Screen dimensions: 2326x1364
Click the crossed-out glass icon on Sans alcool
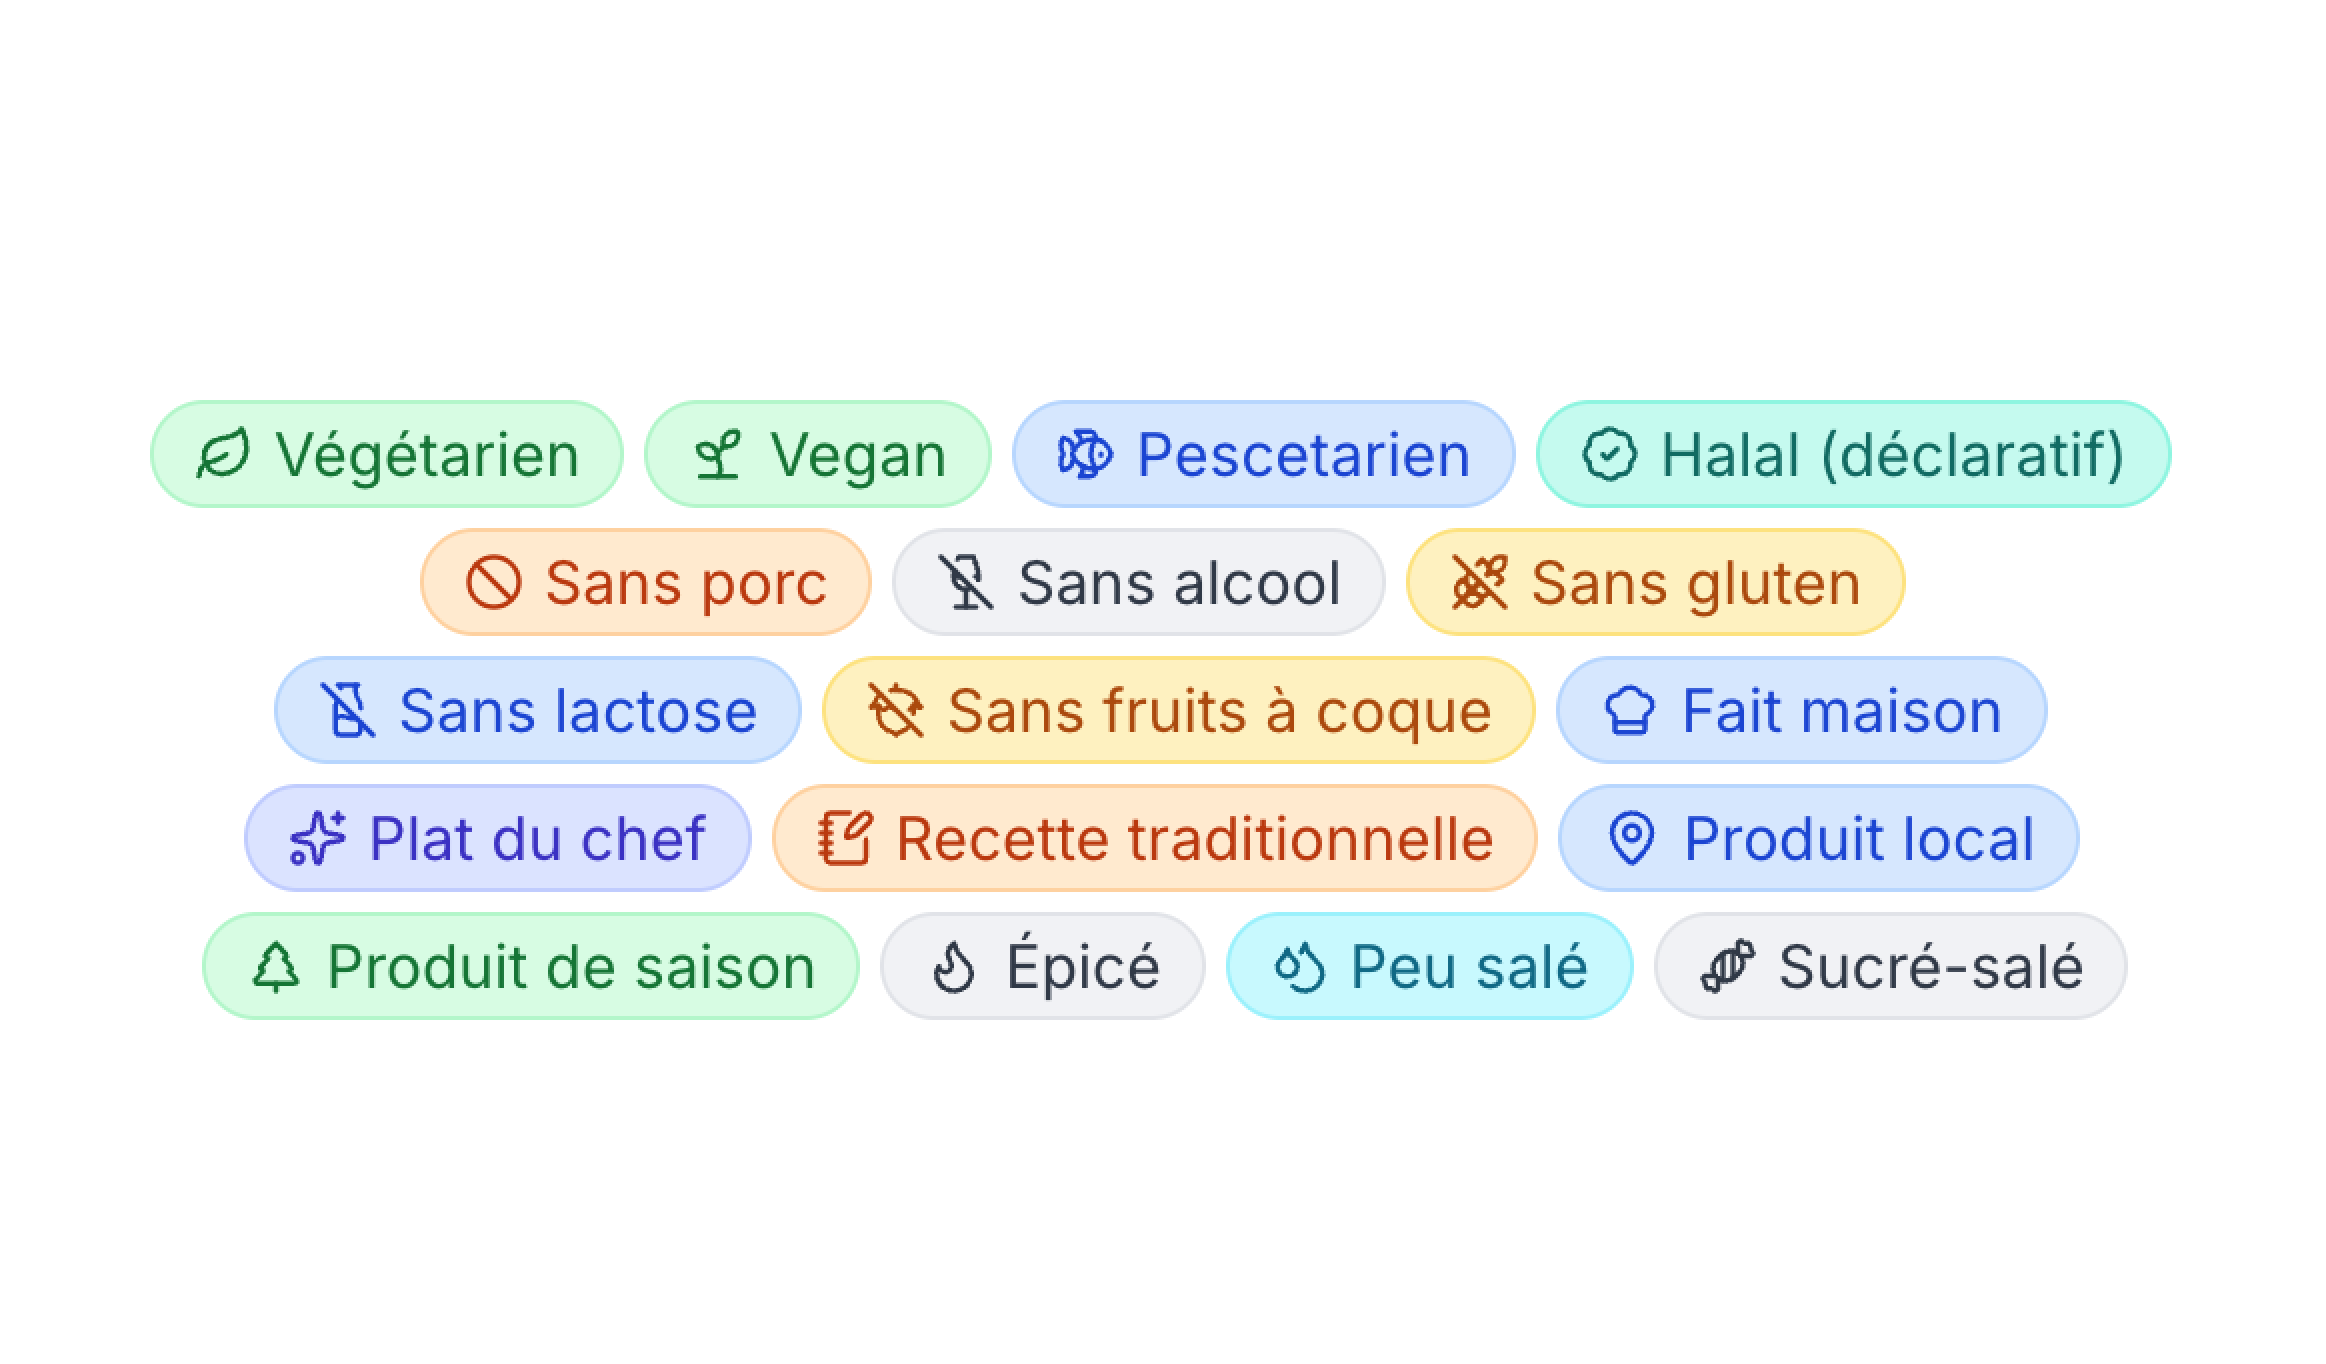[x=966, y=582]
